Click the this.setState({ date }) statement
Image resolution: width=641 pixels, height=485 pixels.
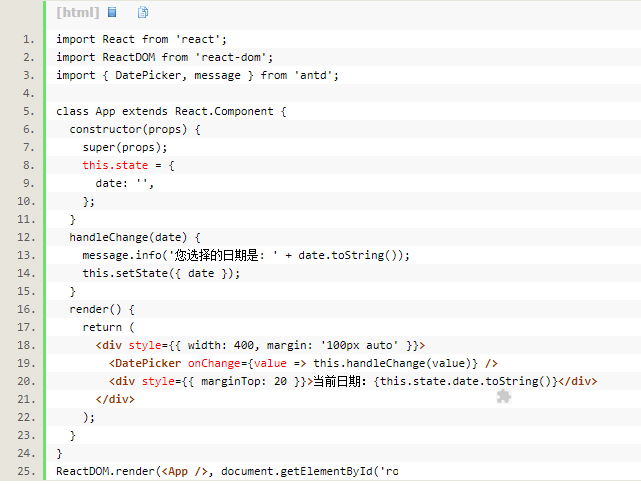161,273
